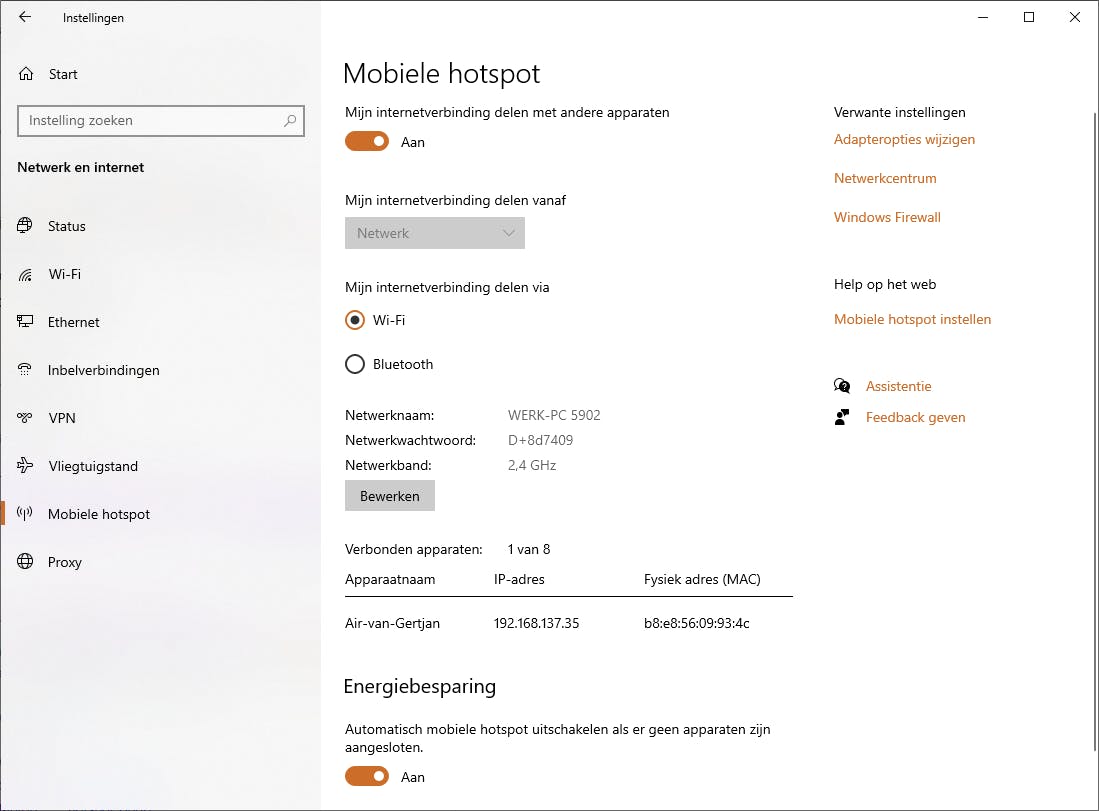
Task: Disable the Energiebesparing auto-off toggle
Action: pos(367,777)
